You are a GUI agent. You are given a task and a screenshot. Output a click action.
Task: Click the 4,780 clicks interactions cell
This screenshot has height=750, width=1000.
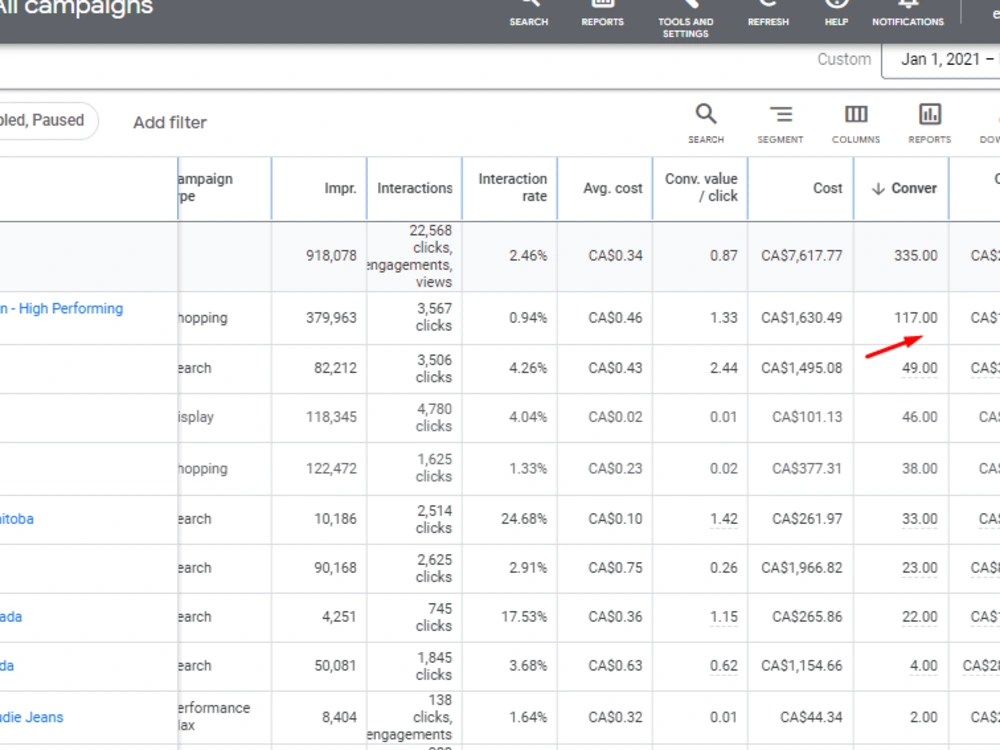point(434,417)
